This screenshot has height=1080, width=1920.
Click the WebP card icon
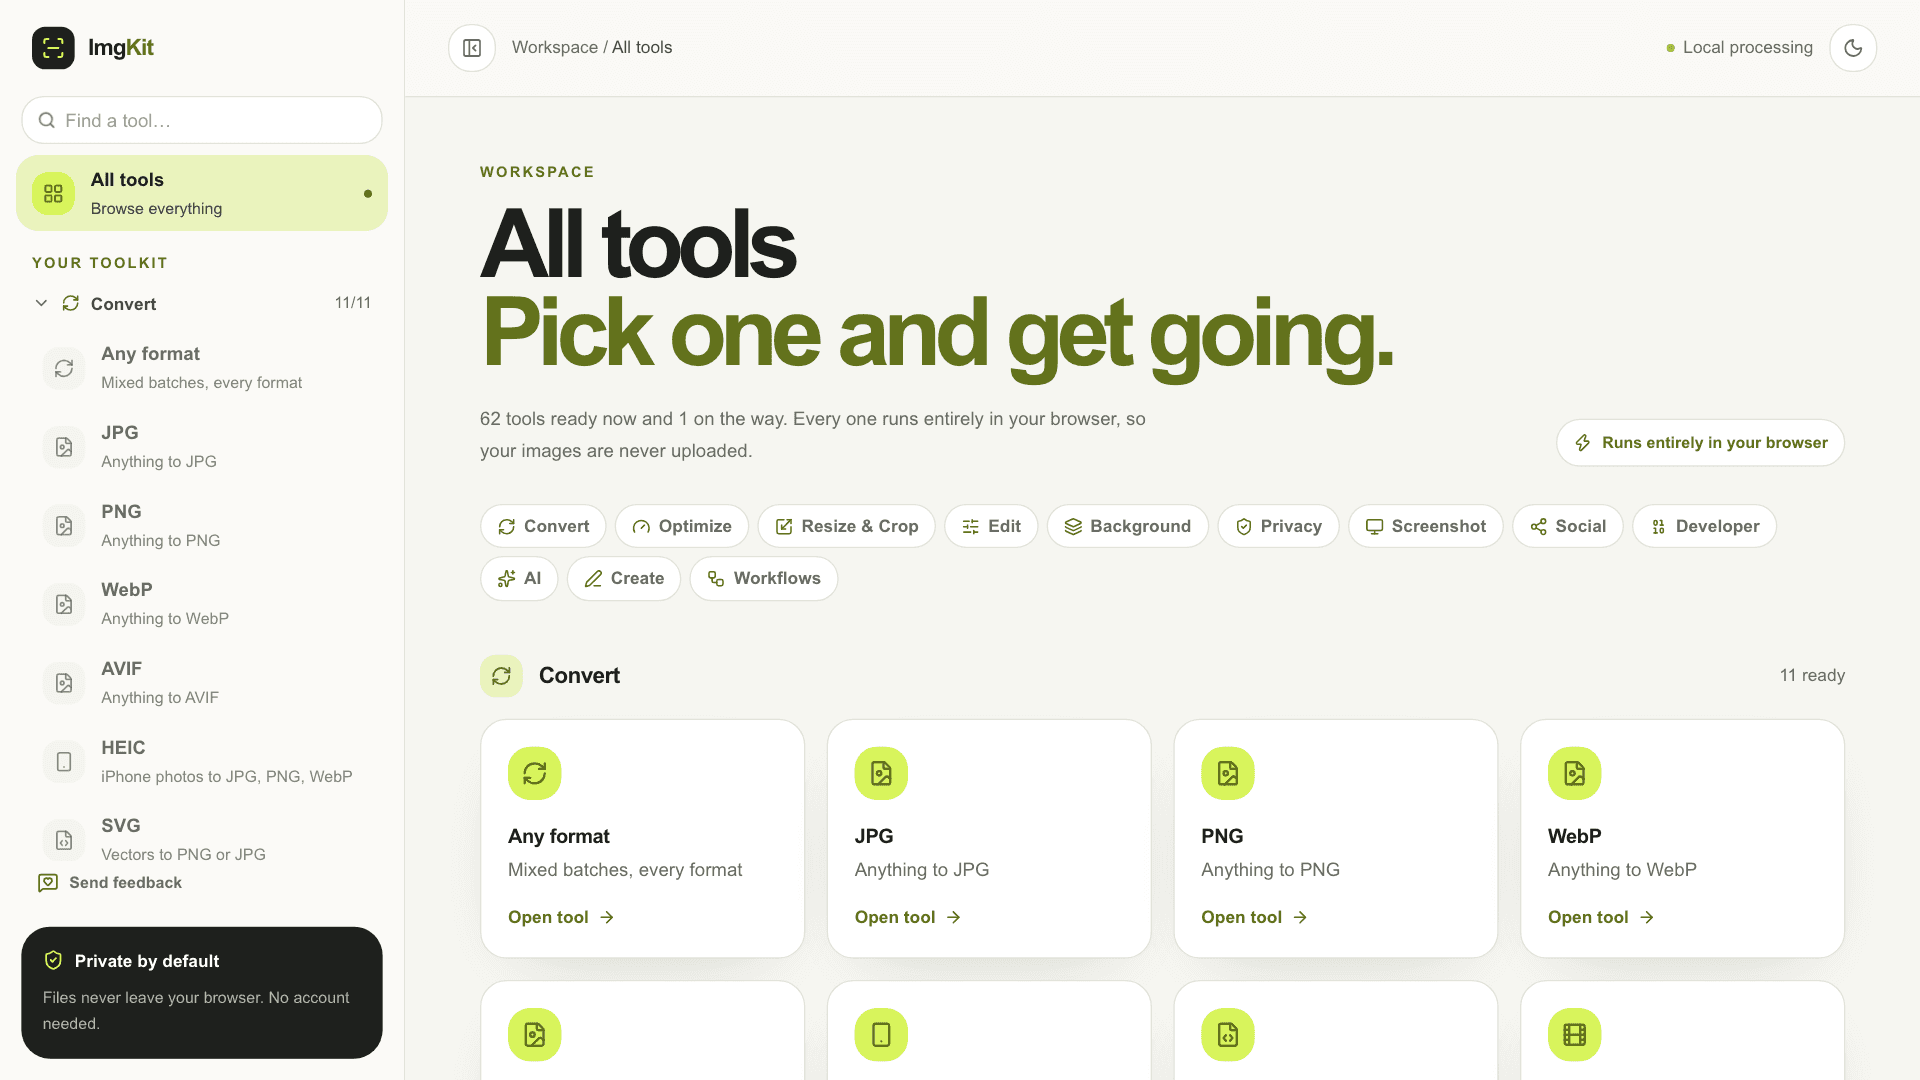click(x=1575, y=773)
